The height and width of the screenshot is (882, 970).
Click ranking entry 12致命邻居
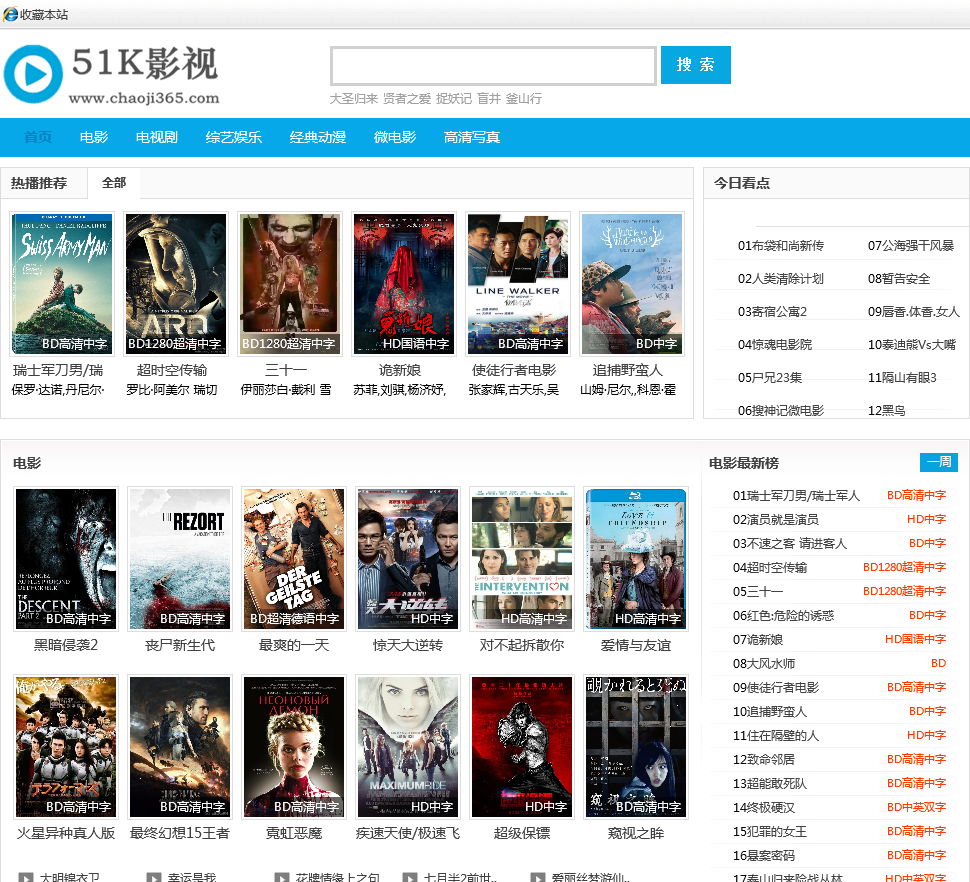point(763,760)
